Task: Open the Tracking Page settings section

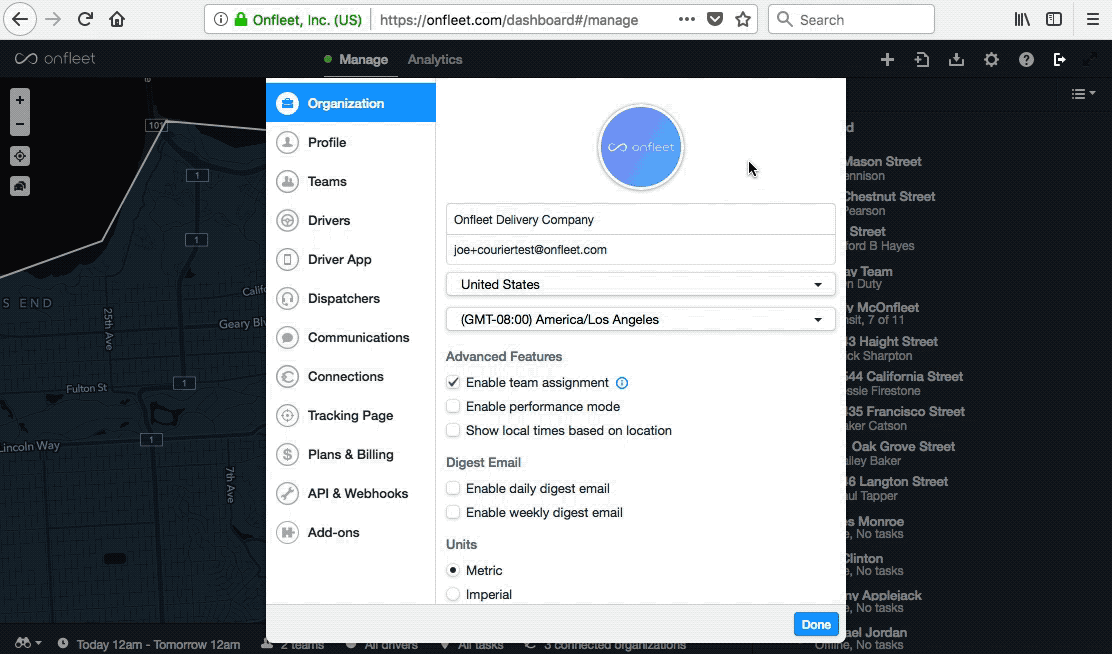Action: click(x=351, y=416)
